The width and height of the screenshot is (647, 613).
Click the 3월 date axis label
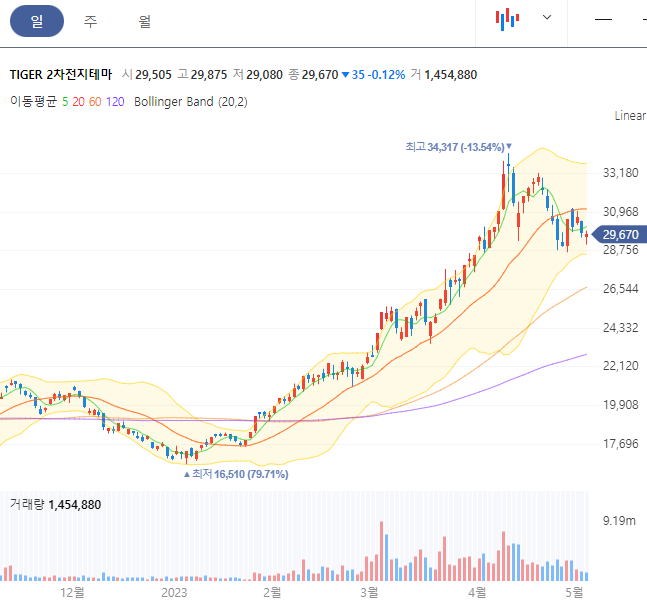pyautogui.click(x=369, y=593)
